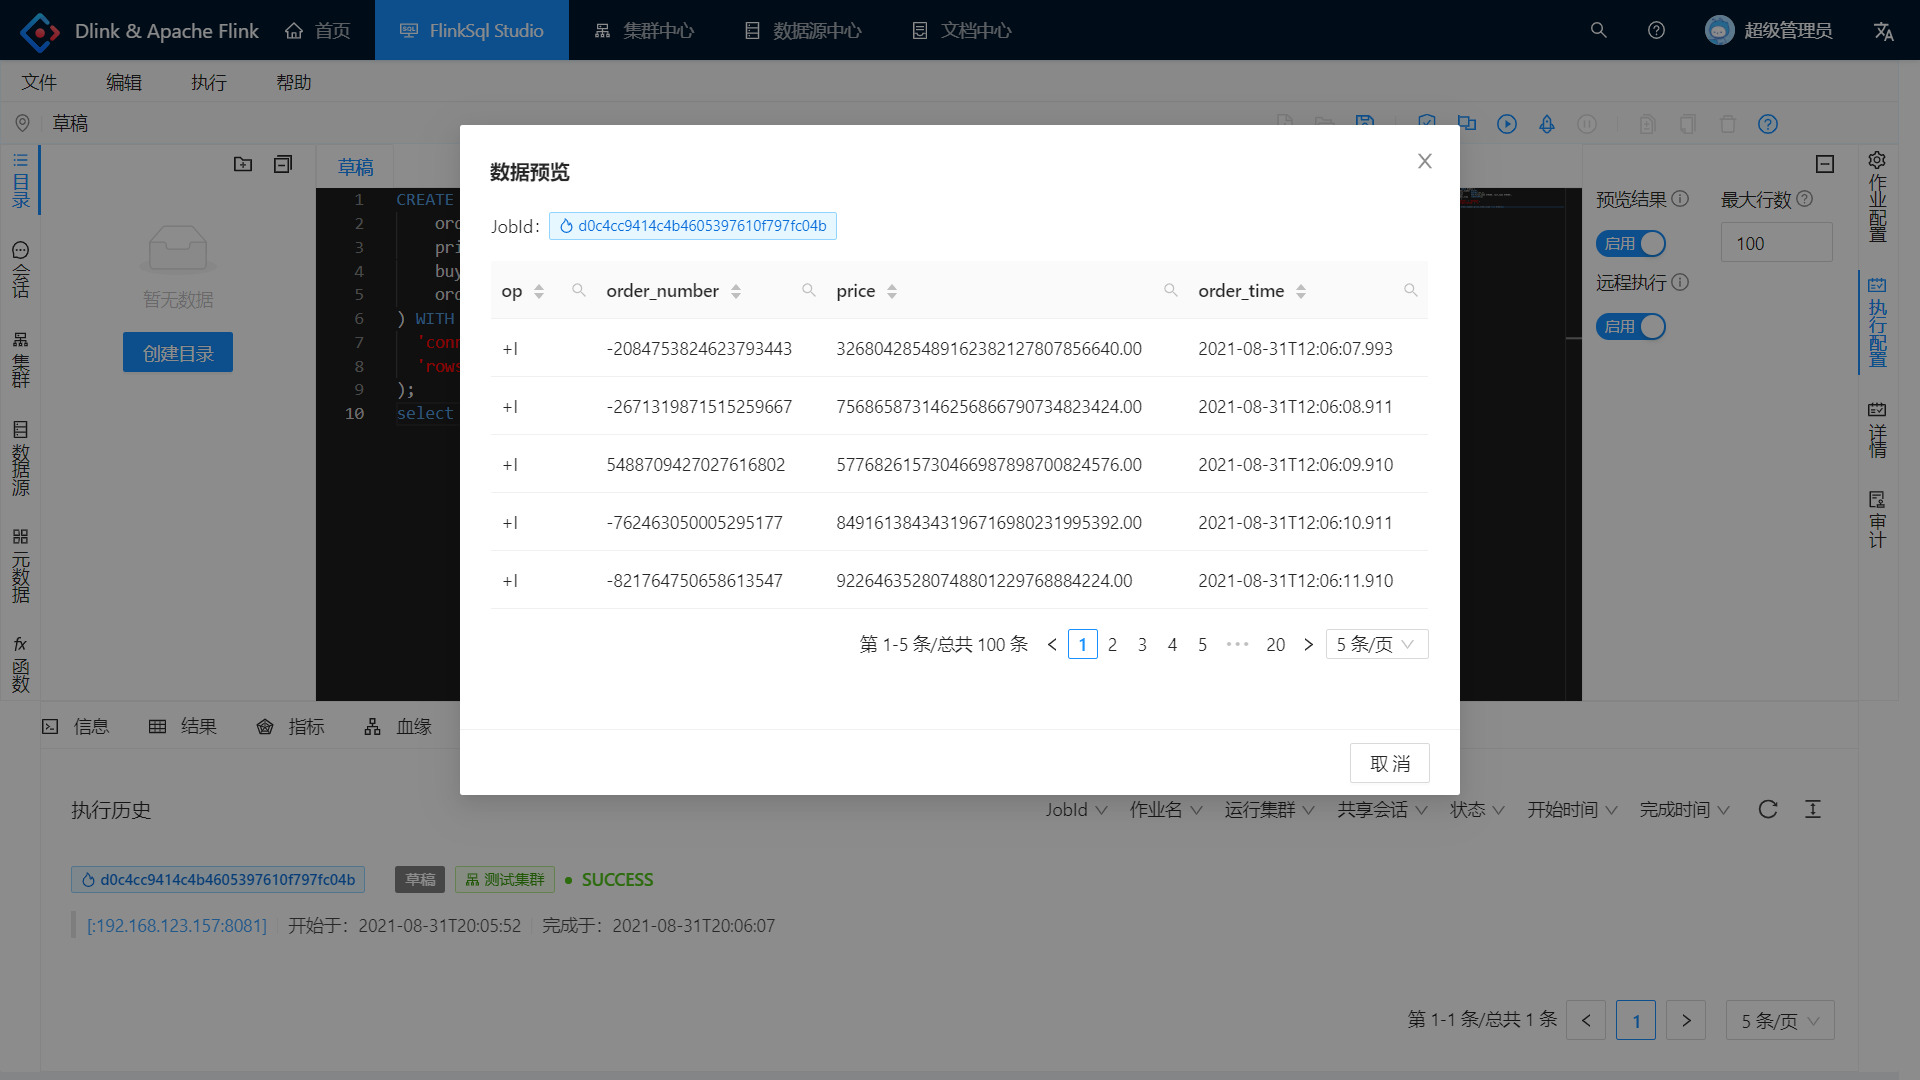The image size is (1920, 1080).
Task: Click the header search magnifier icon
Action: [x=1598, y=30]
